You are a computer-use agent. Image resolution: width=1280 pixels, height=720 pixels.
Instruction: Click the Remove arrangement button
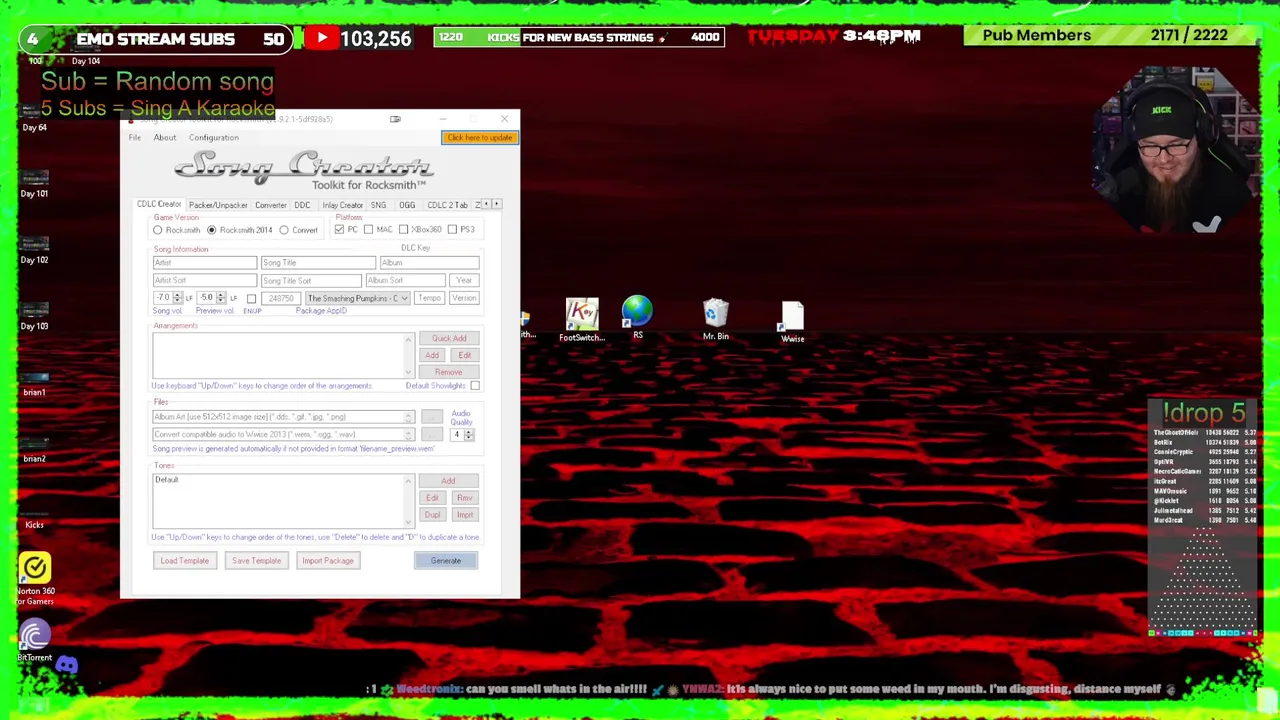(449, 372)
